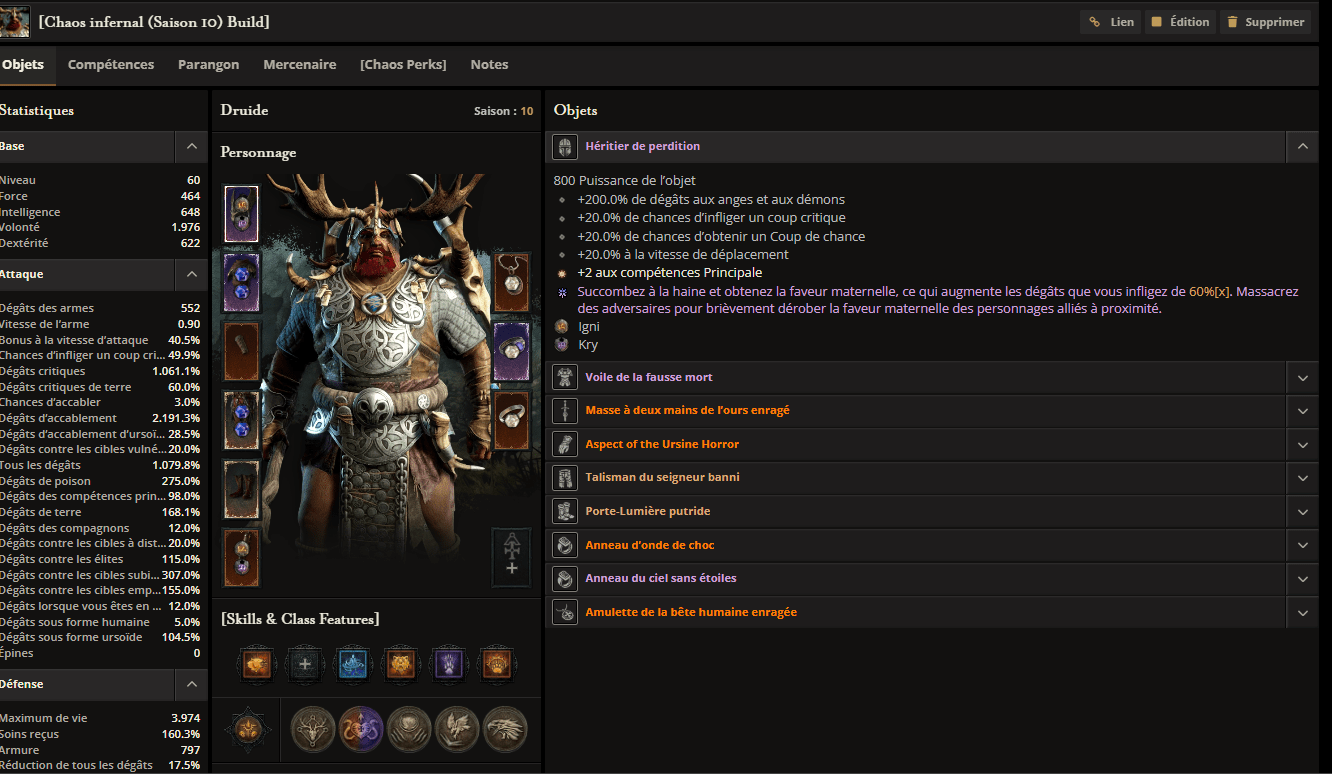Click the Lien button
The height and width of the screenshot is (774, 1332).
click(1110, 22)
